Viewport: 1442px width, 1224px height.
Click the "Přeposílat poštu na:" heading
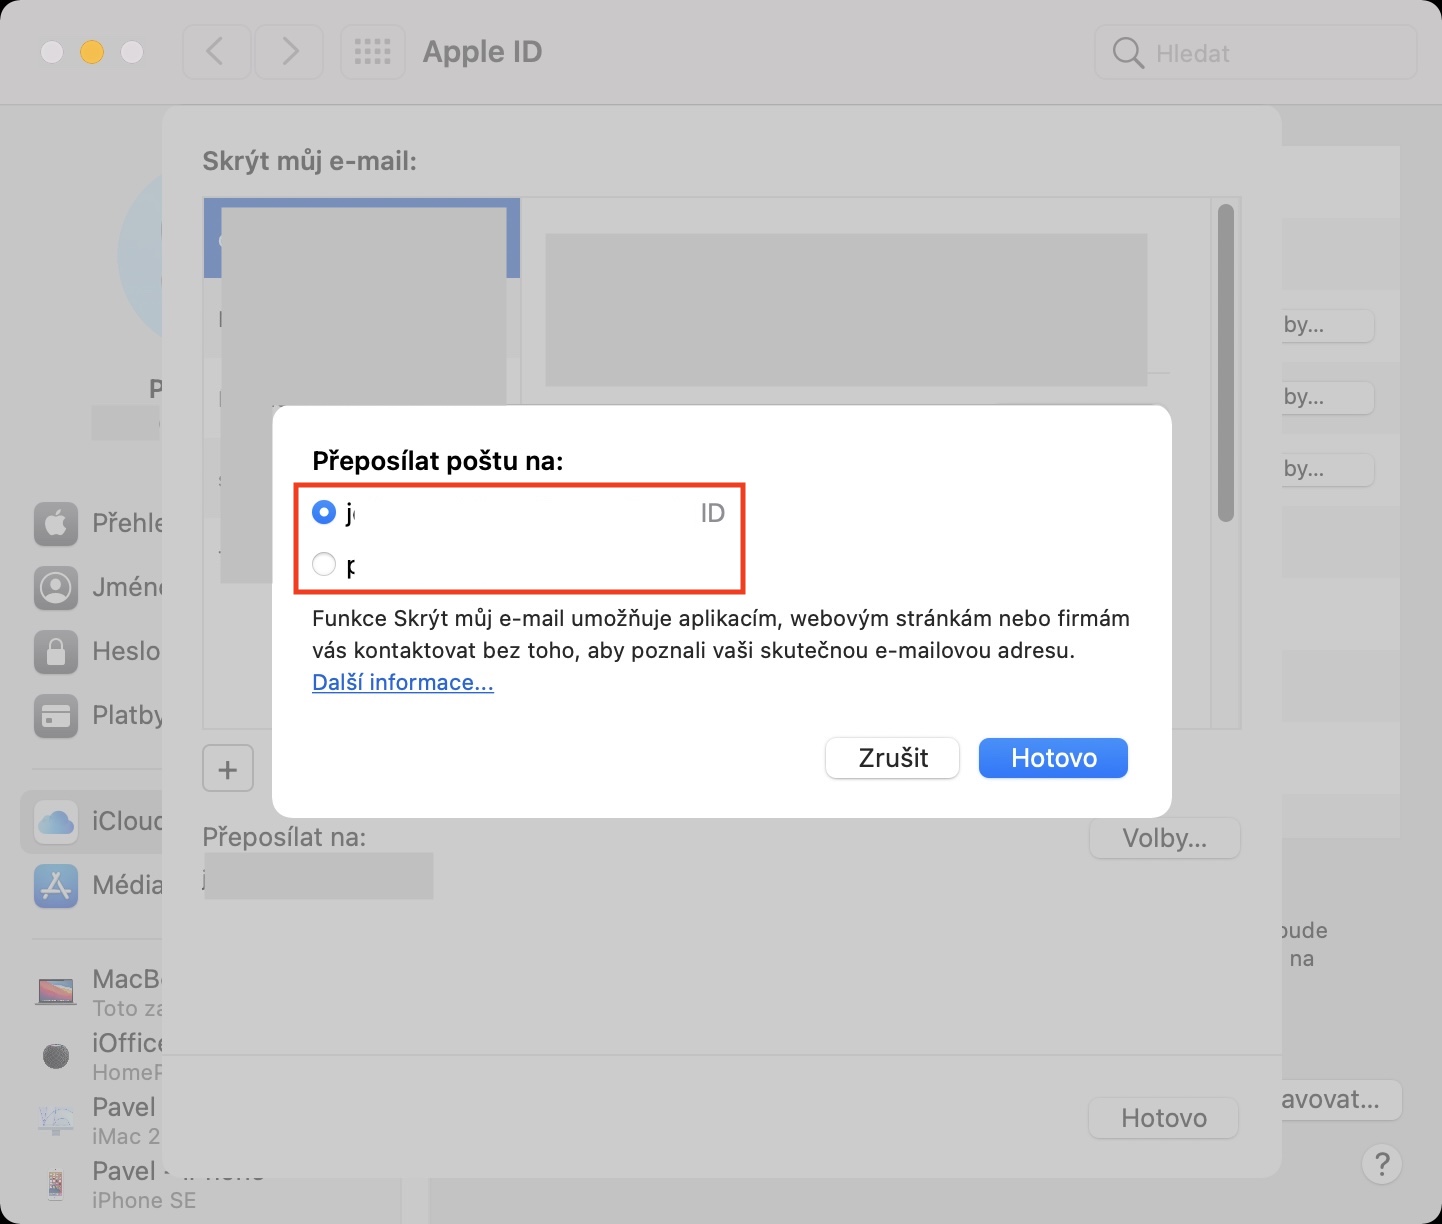pos(438,461)
